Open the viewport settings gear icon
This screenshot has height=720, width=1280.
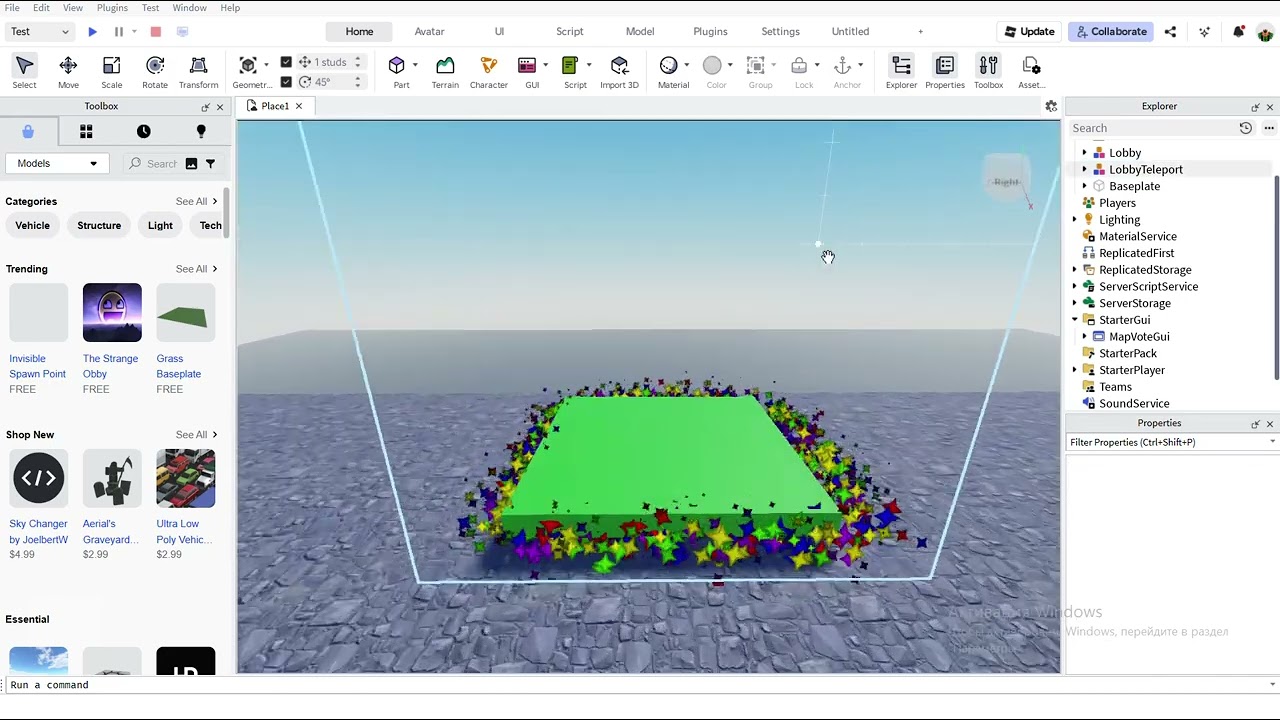(x=1051, y=106)
